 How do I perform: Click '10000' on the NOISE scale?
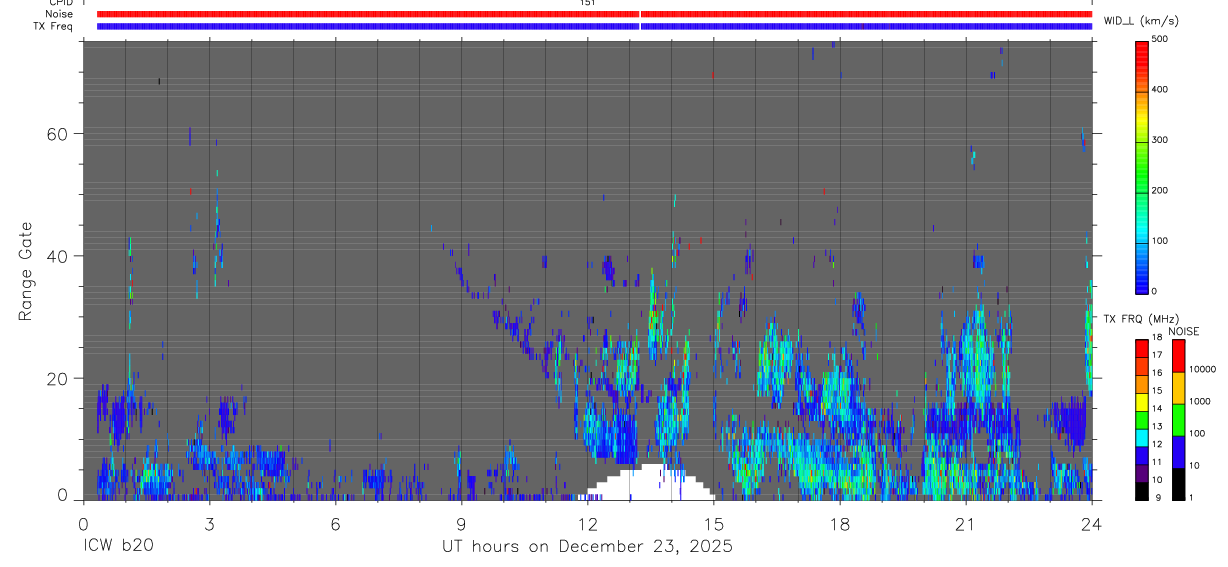1203,369
